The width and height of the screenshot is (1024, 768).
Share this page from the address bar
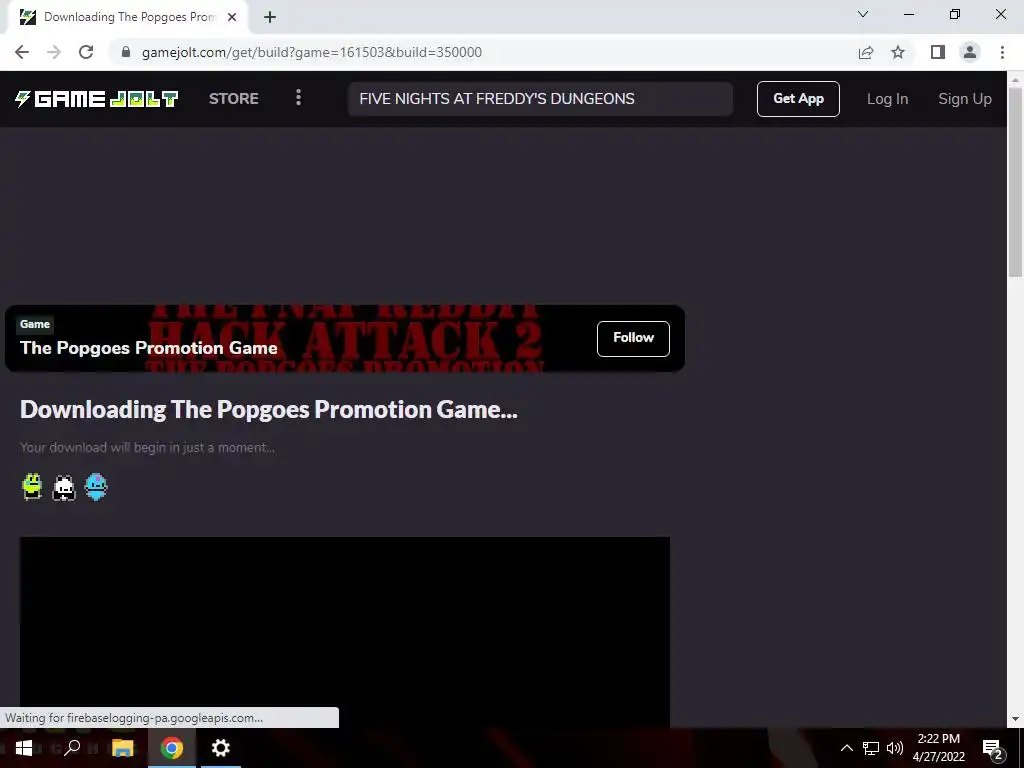866,52
